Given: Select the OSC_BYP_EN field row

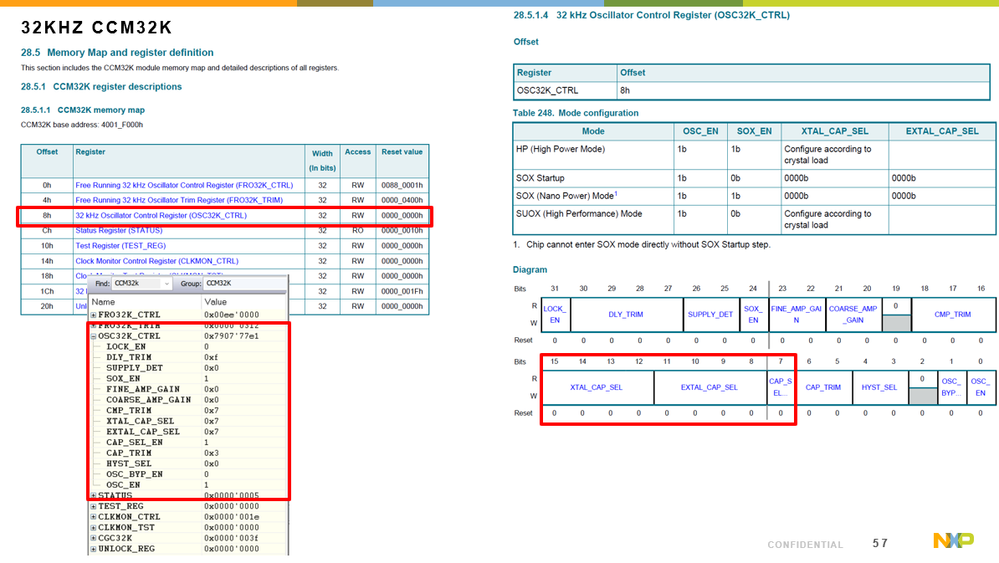Looking at the screenshot, I should [x=188, y=474].
